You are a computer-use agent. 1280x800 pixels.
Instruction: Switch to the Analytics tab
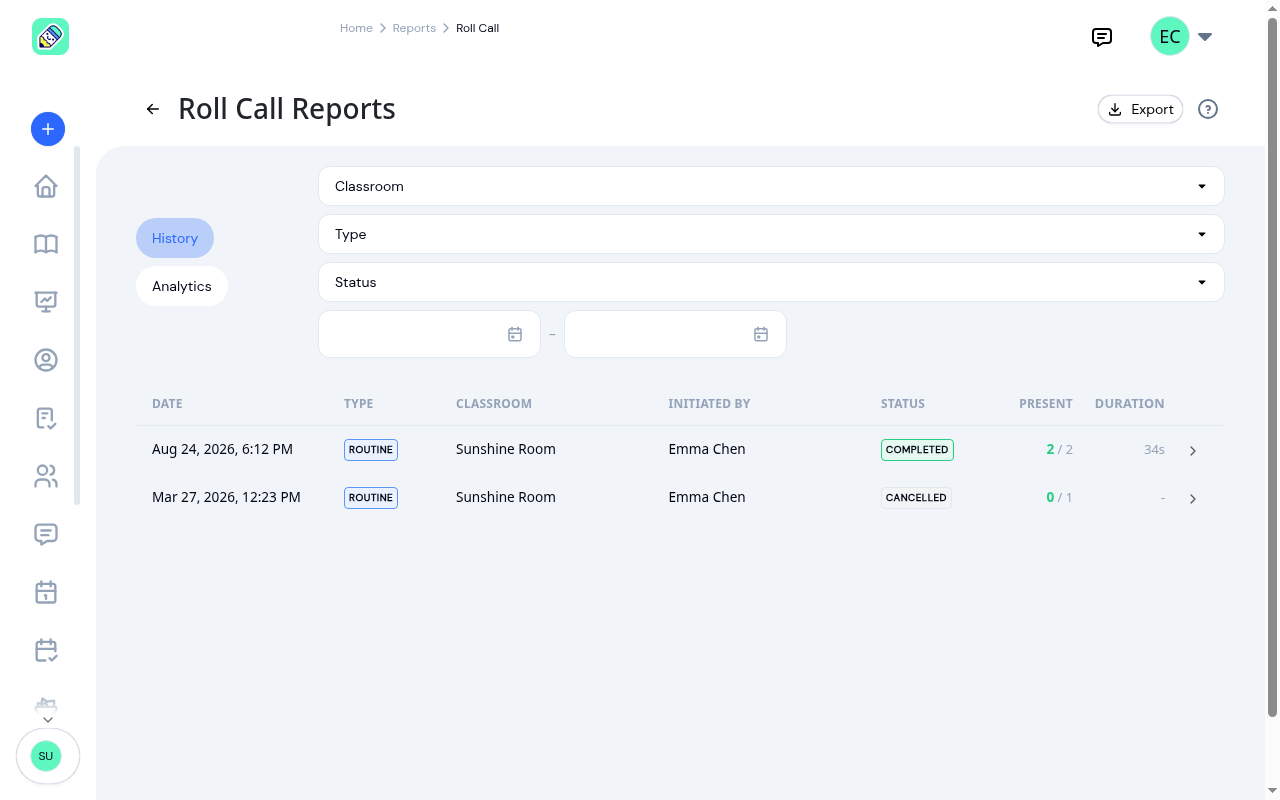click(x=182, y=286)
